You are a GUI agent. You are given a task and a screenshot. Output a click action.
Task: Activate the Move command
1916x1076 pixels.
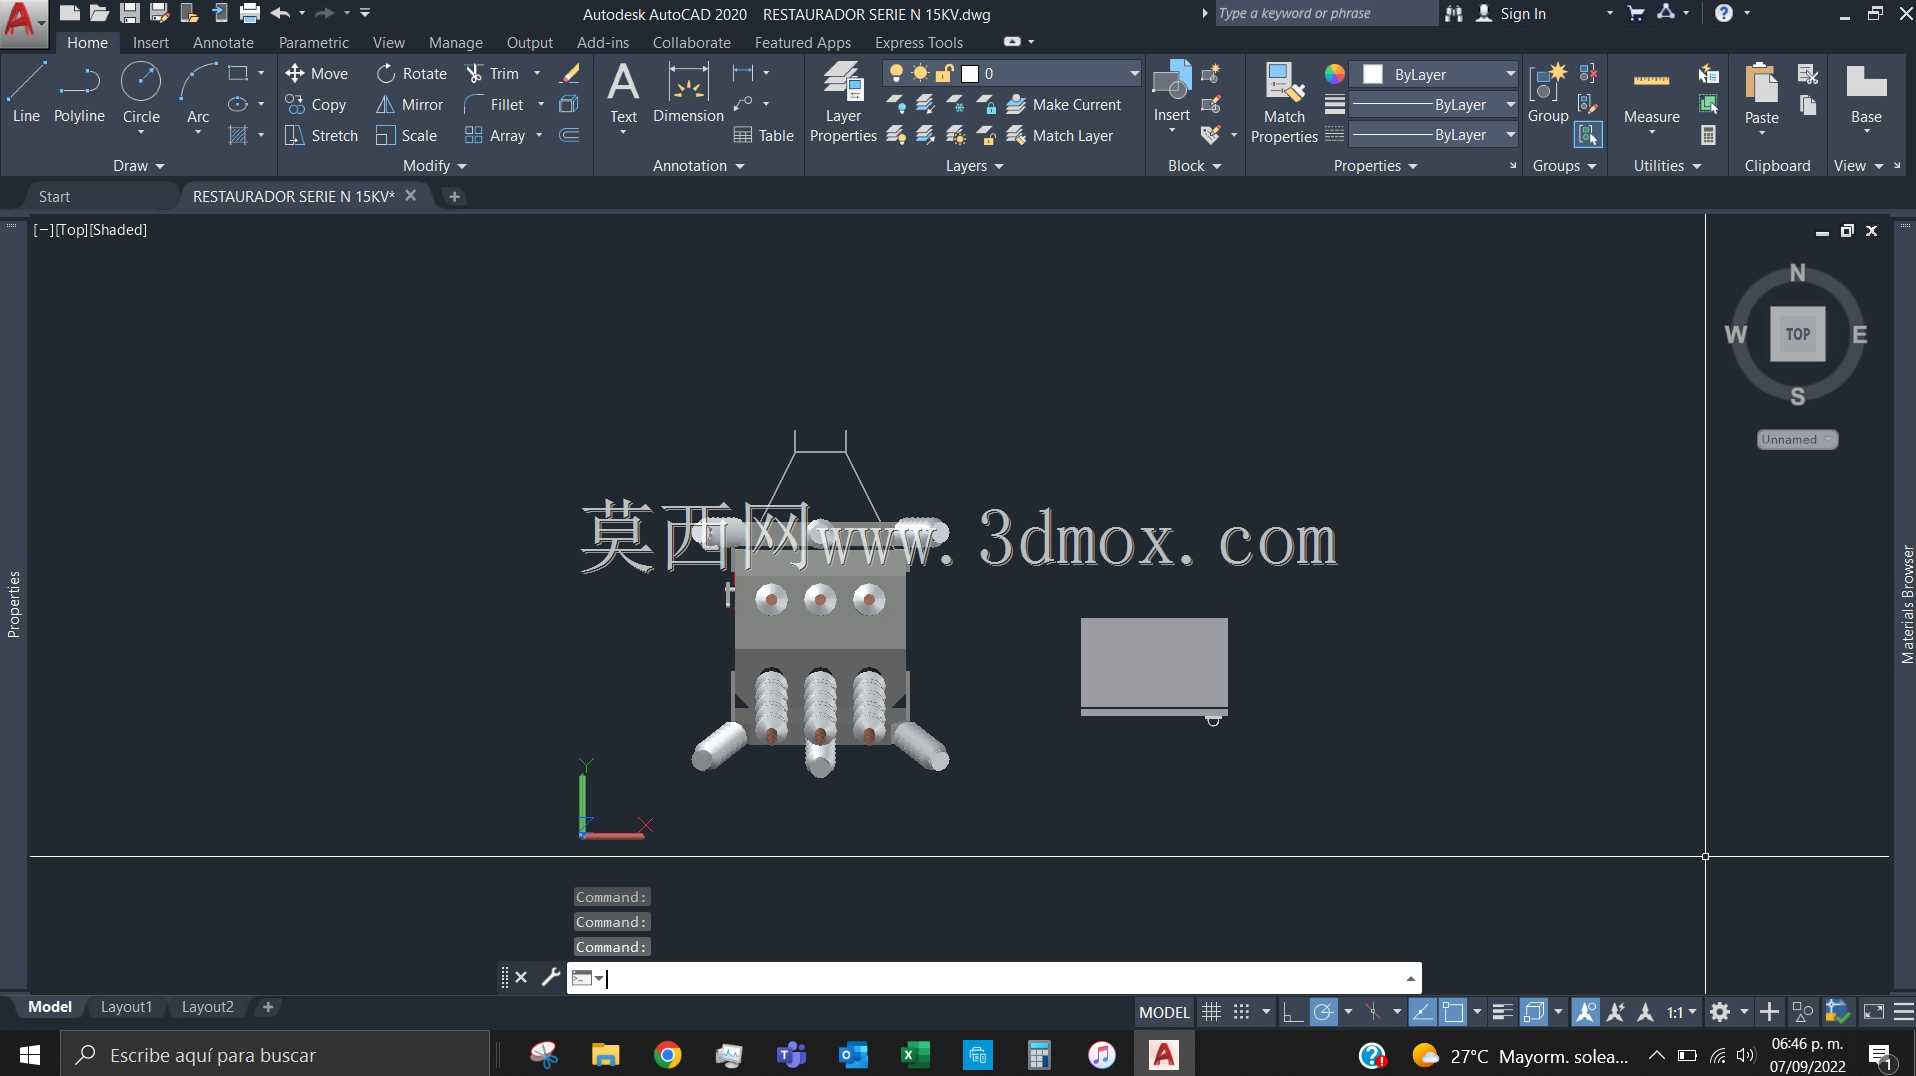317,73
